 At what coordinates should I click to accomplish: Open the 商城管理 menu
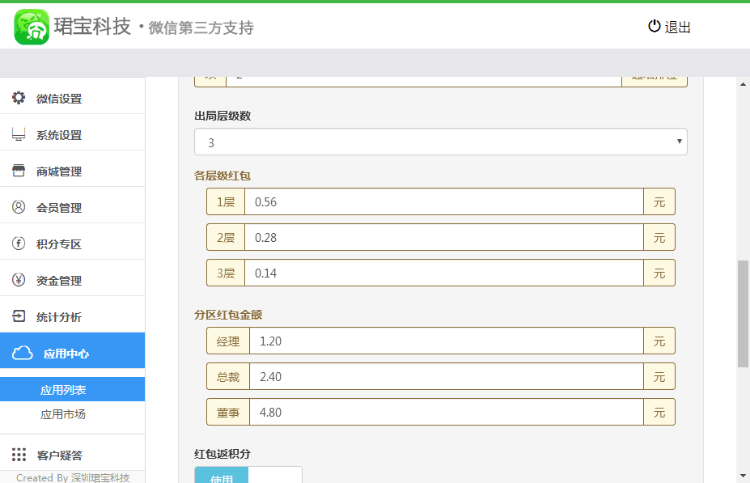(x=73, y=169)
